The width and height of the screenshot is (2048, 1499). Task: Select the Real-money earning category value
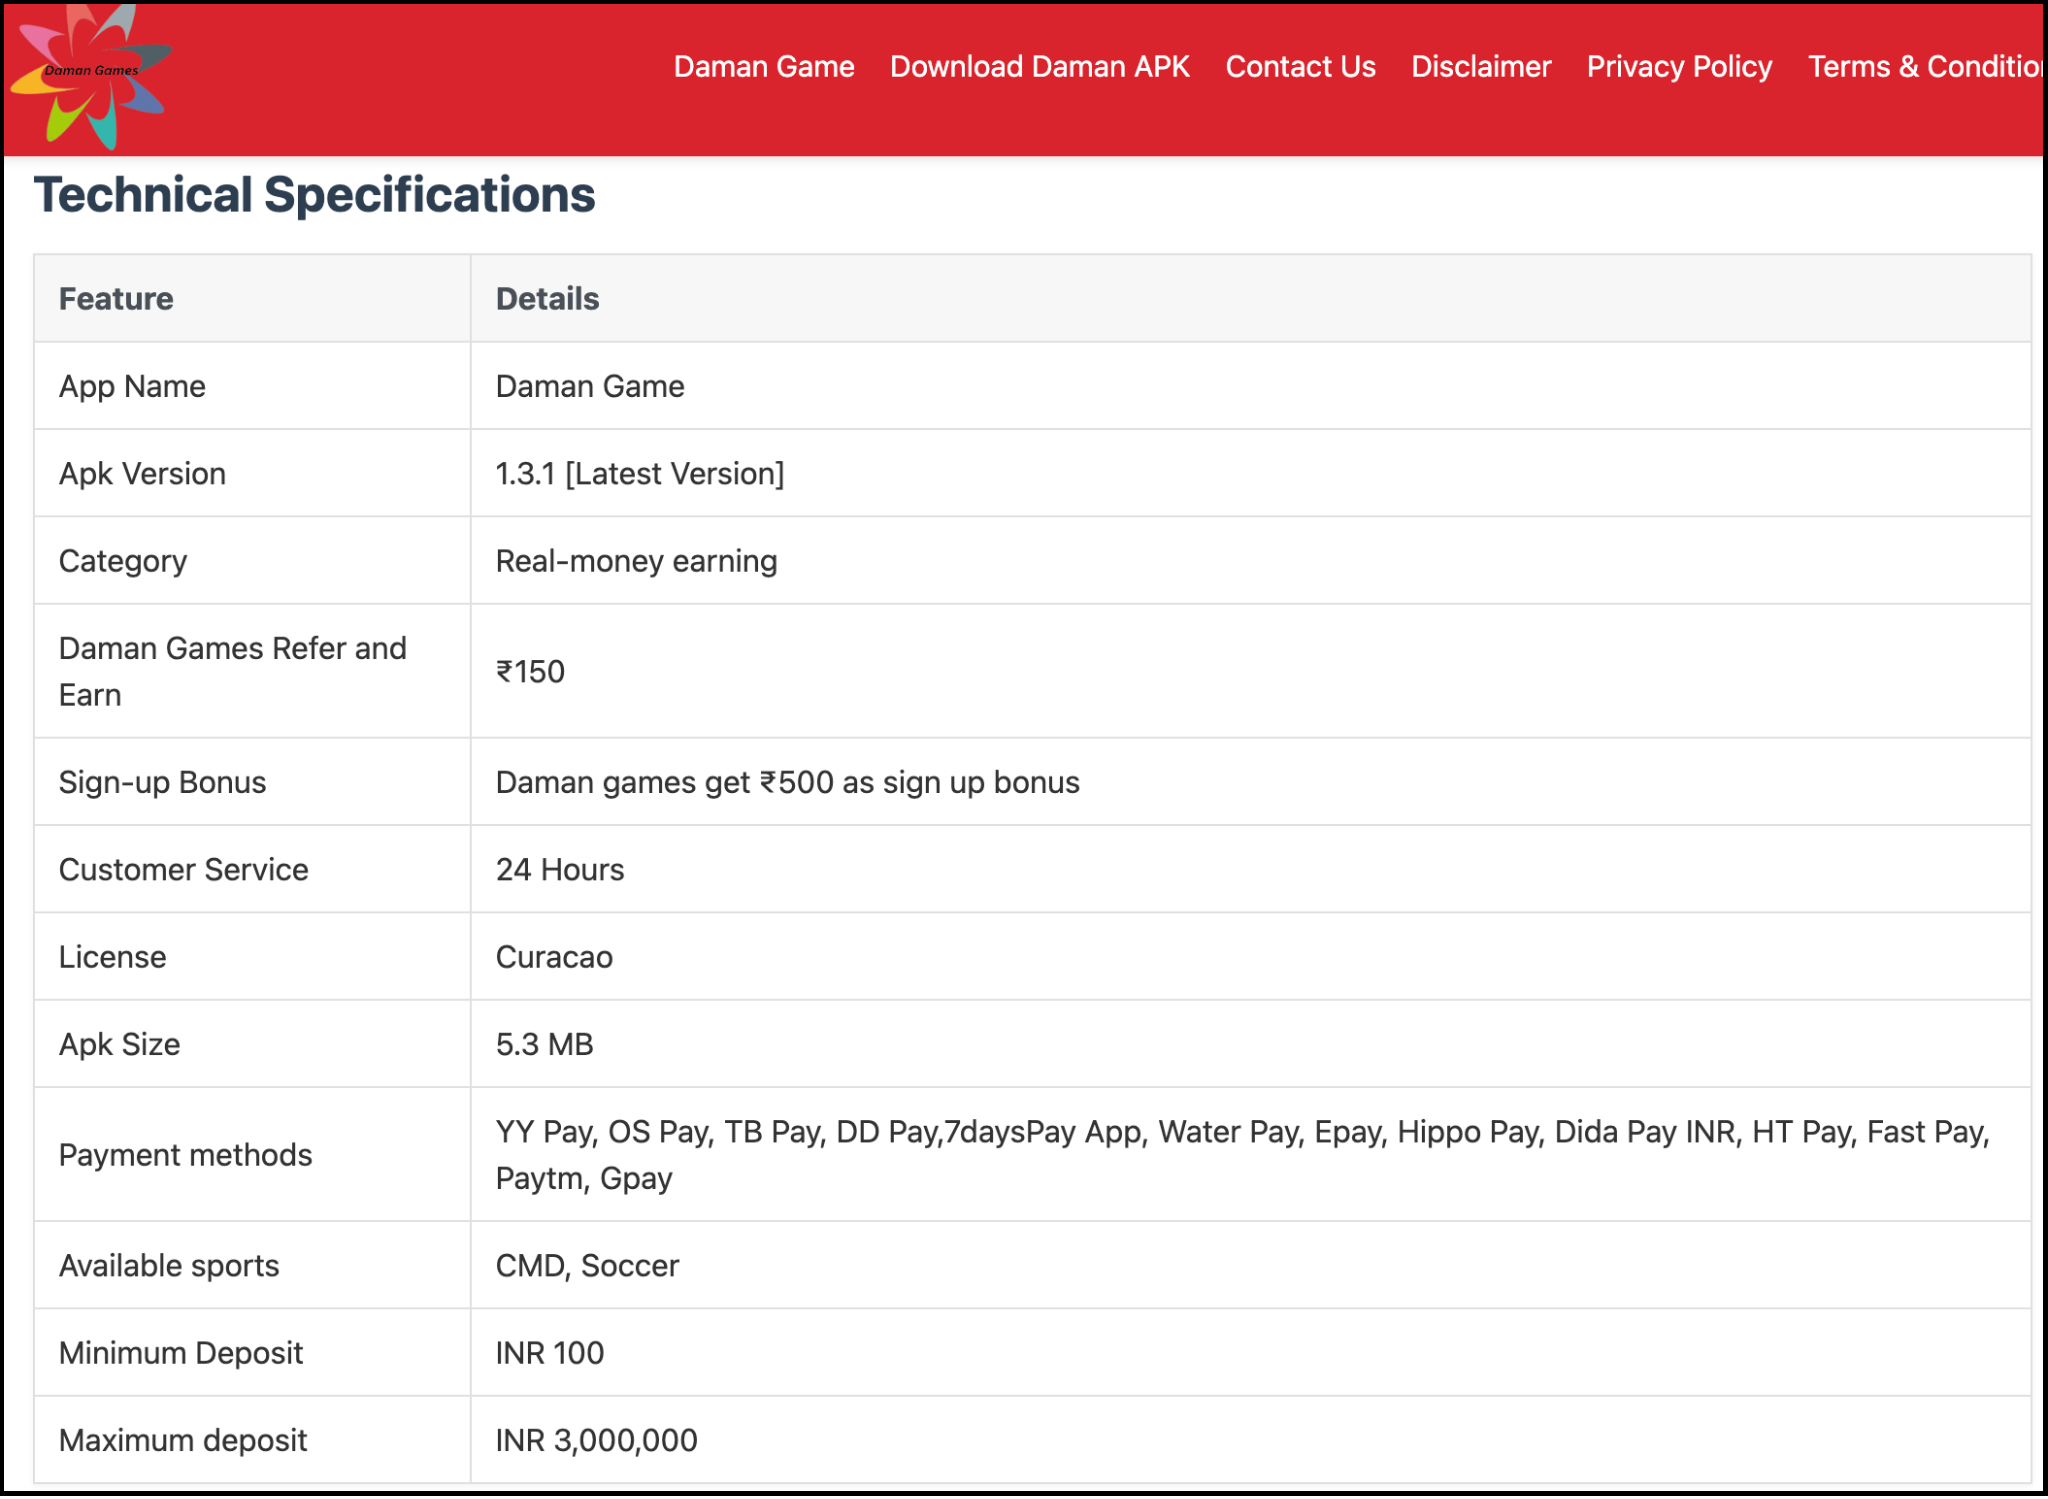click(x=635, y=560)
